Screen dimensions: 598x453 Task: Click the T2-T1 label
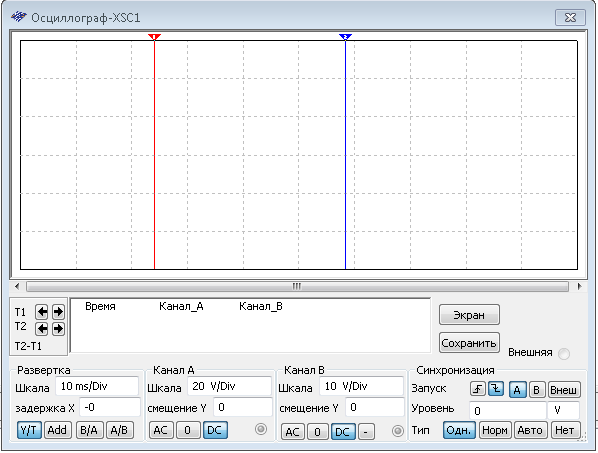pos(28,346)
